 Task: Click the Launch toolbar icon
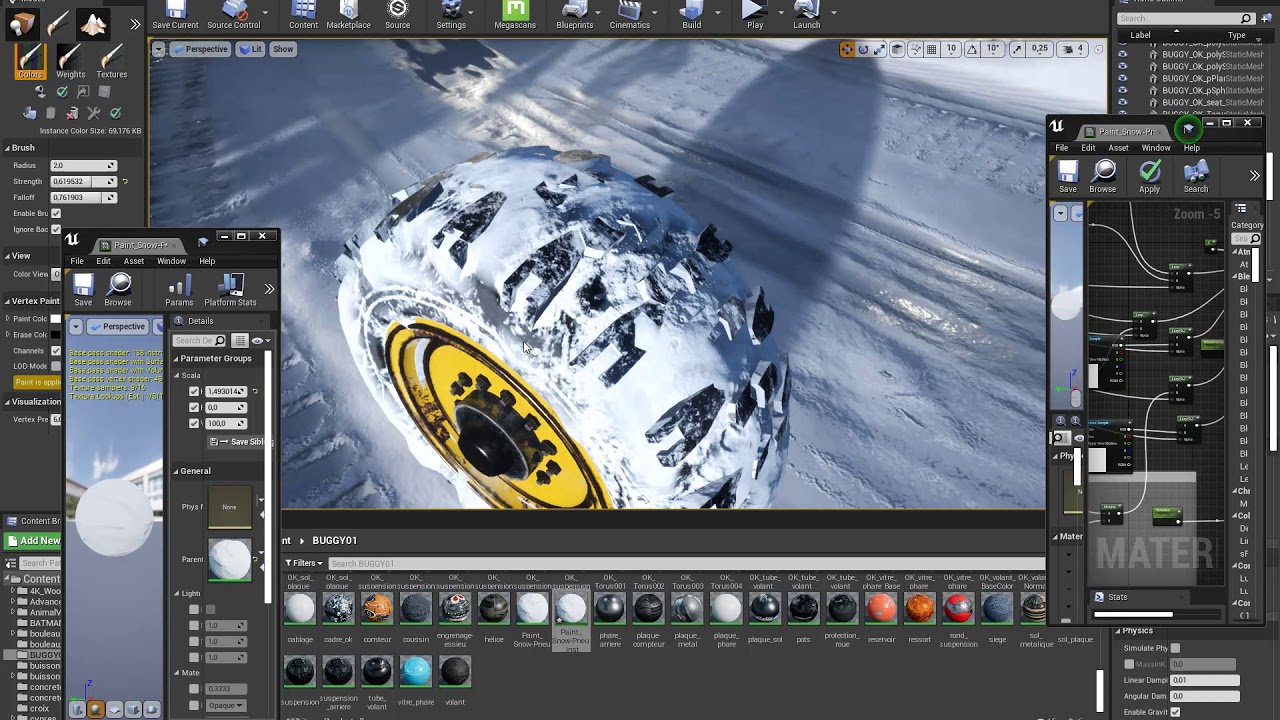[x=806, y=15]
